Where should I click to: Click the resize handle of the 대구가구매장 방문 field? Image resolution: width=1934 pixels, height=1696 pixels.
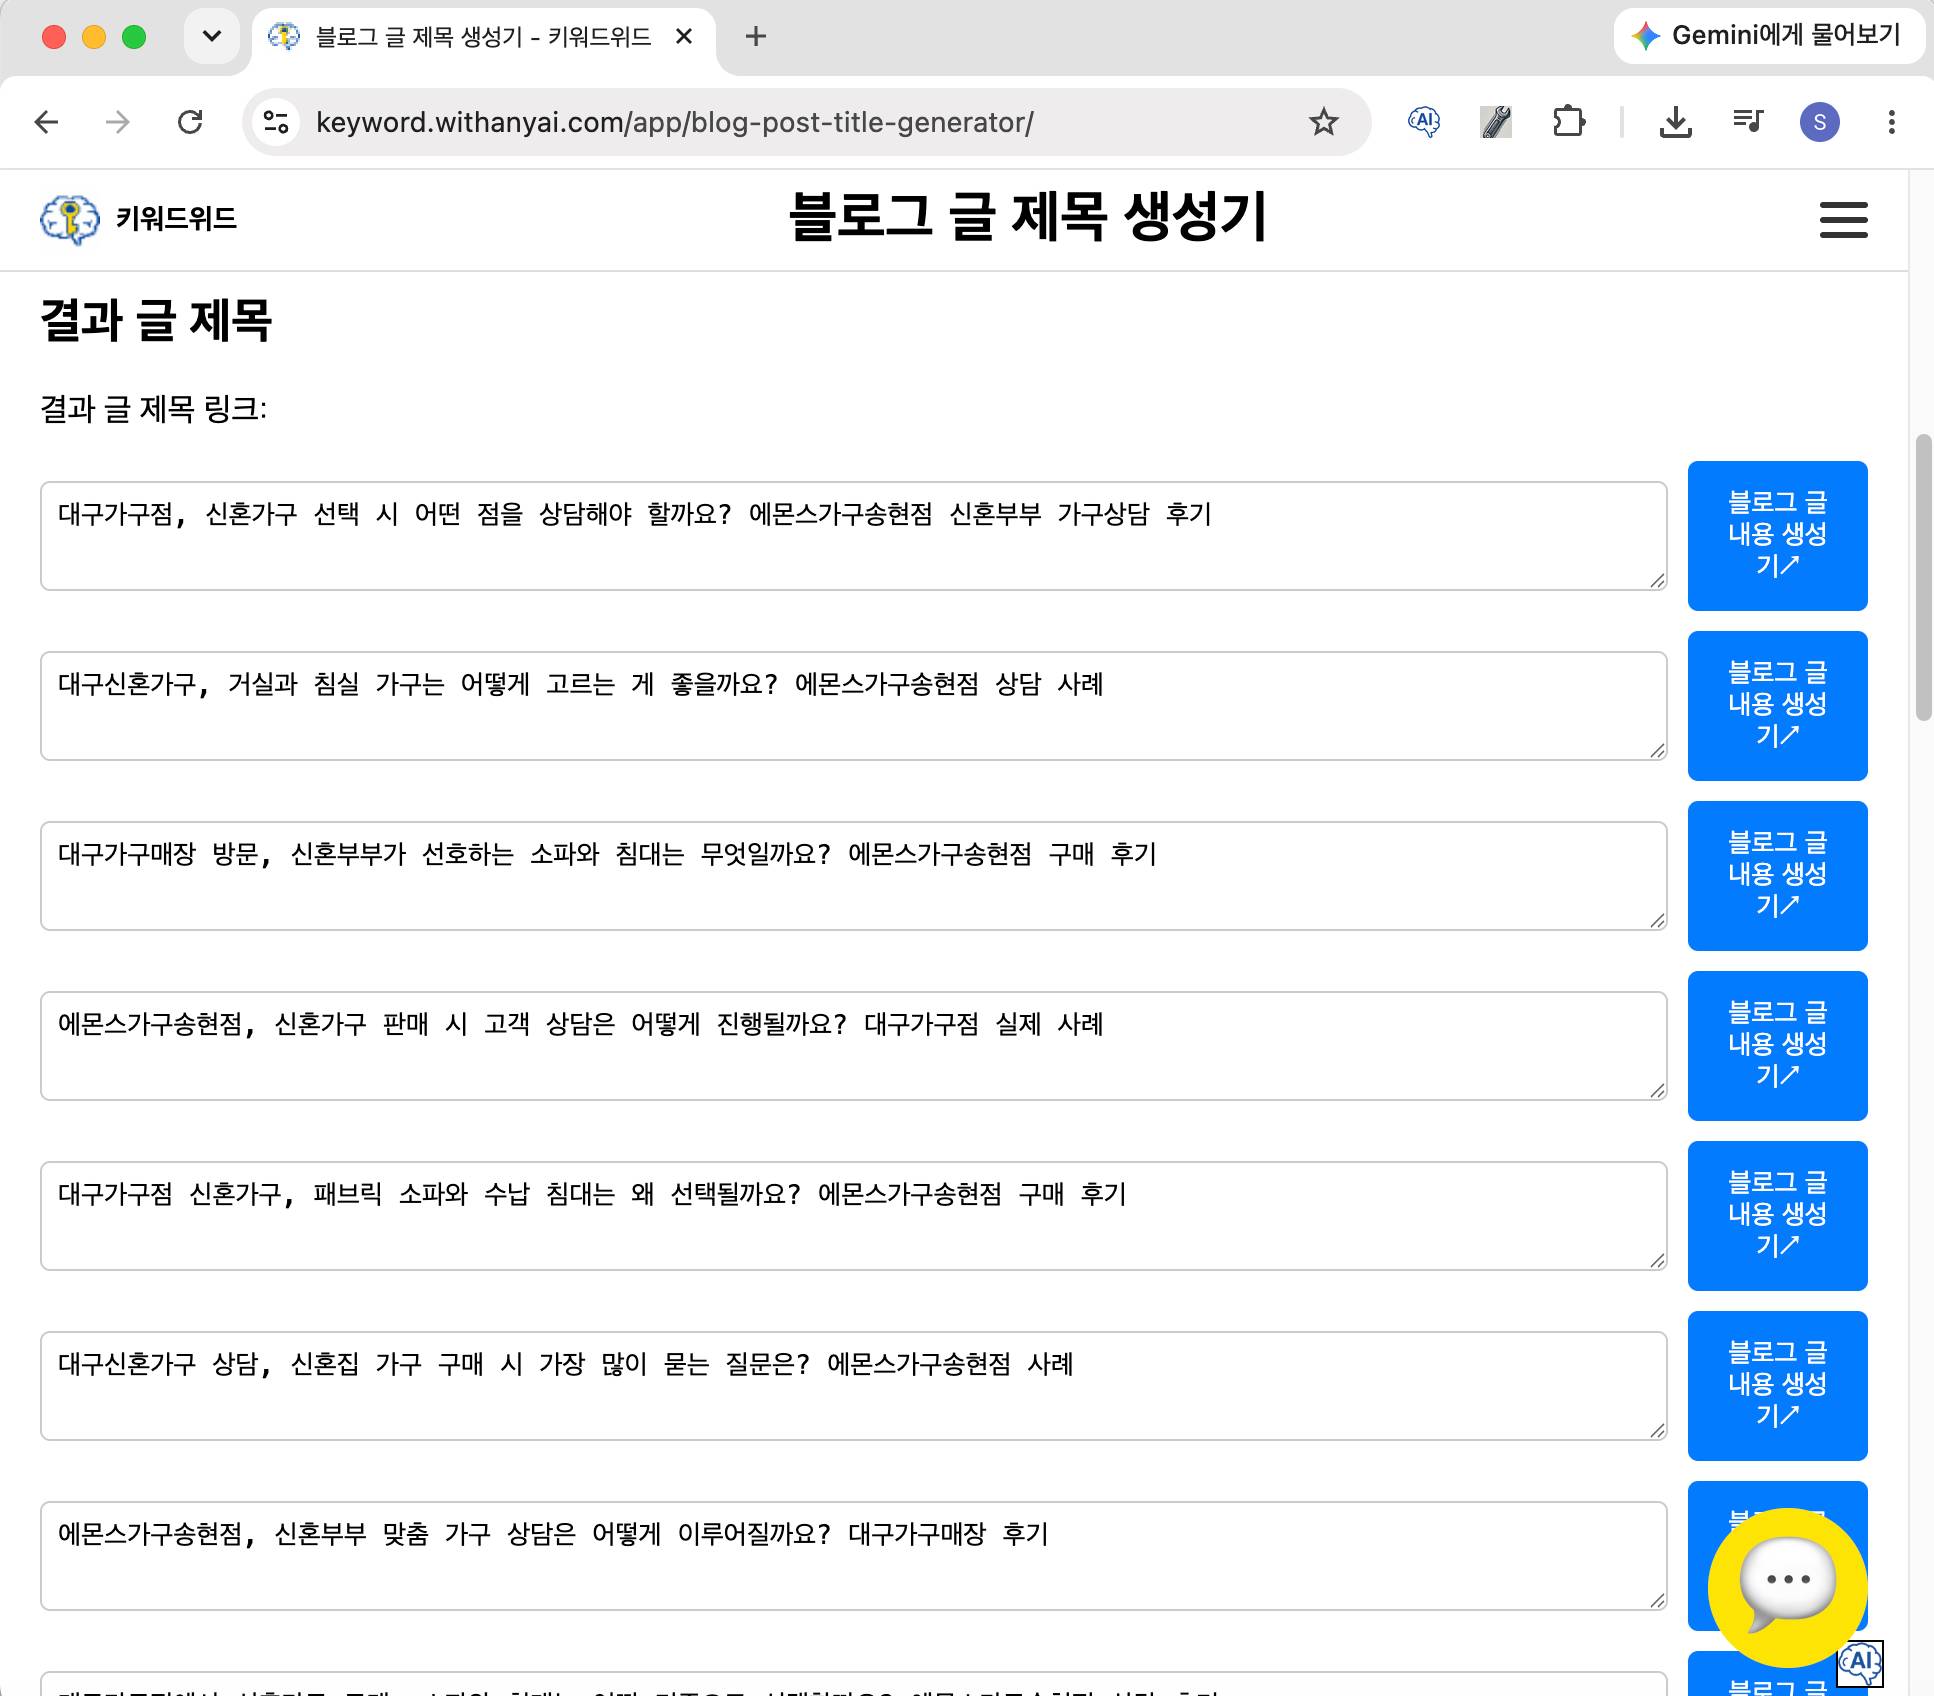pyautogui.click(x=1657, y=920)
